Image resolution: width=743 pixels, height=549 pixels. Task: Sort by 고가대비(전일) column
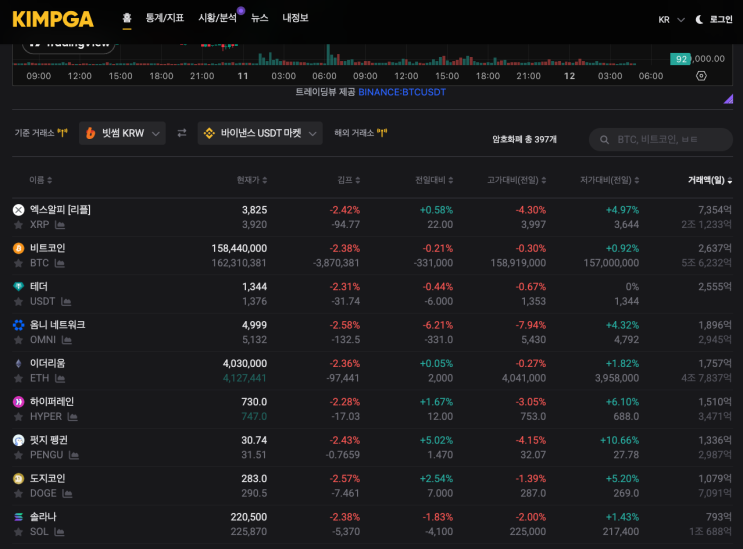click(516, 180)
